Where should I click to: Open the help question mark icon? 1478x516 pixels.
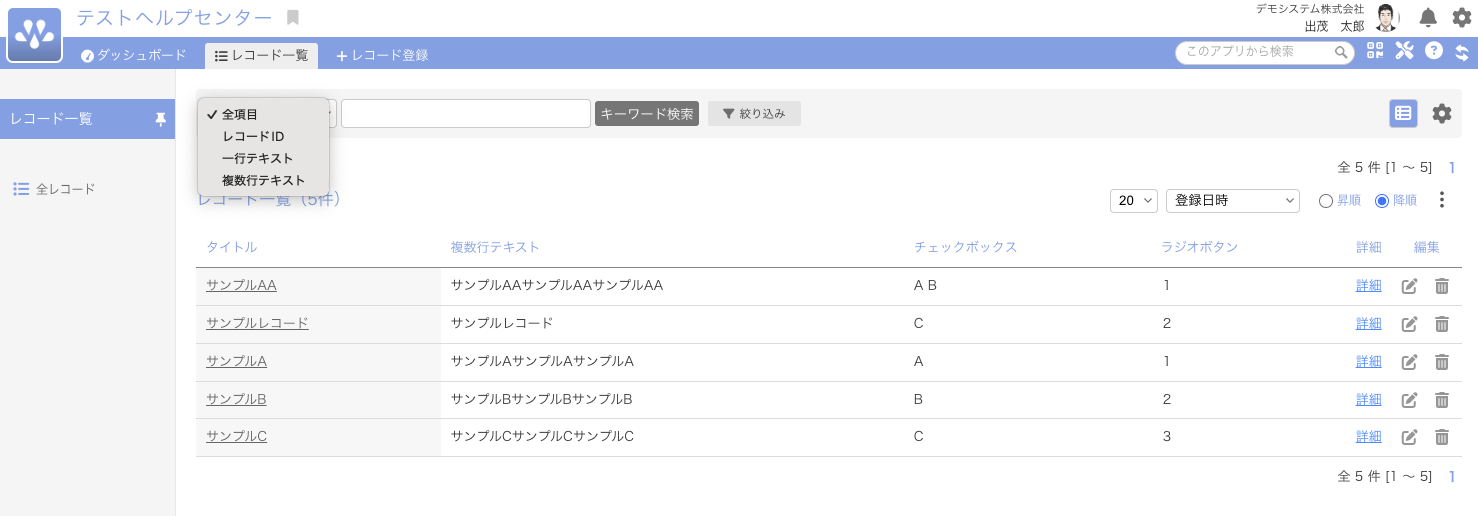click(x=1434, y=50)
